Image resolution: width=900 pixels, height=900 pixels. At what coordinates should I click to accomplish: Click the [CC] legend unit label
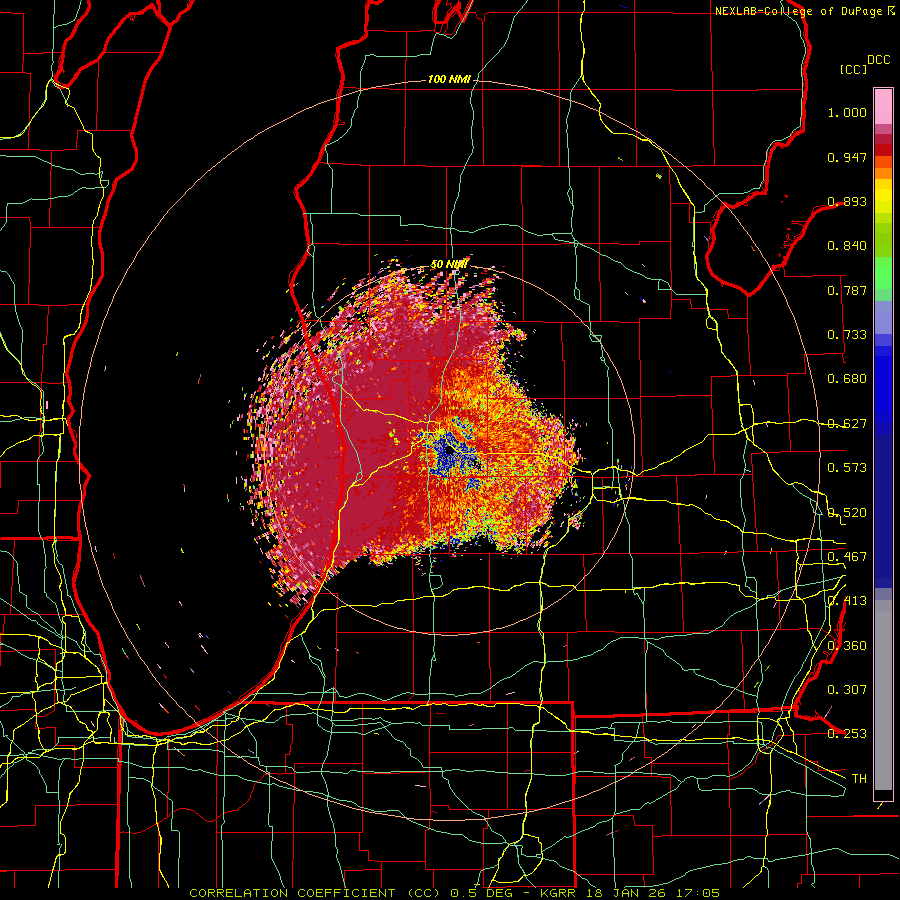854,69
